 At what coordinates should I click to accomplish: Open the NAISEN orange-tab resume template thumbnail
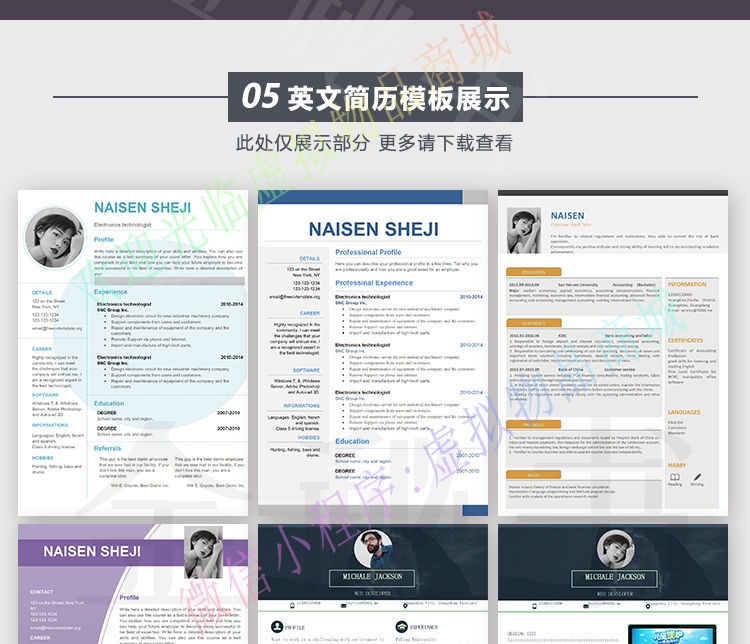(x=613, y=353)
